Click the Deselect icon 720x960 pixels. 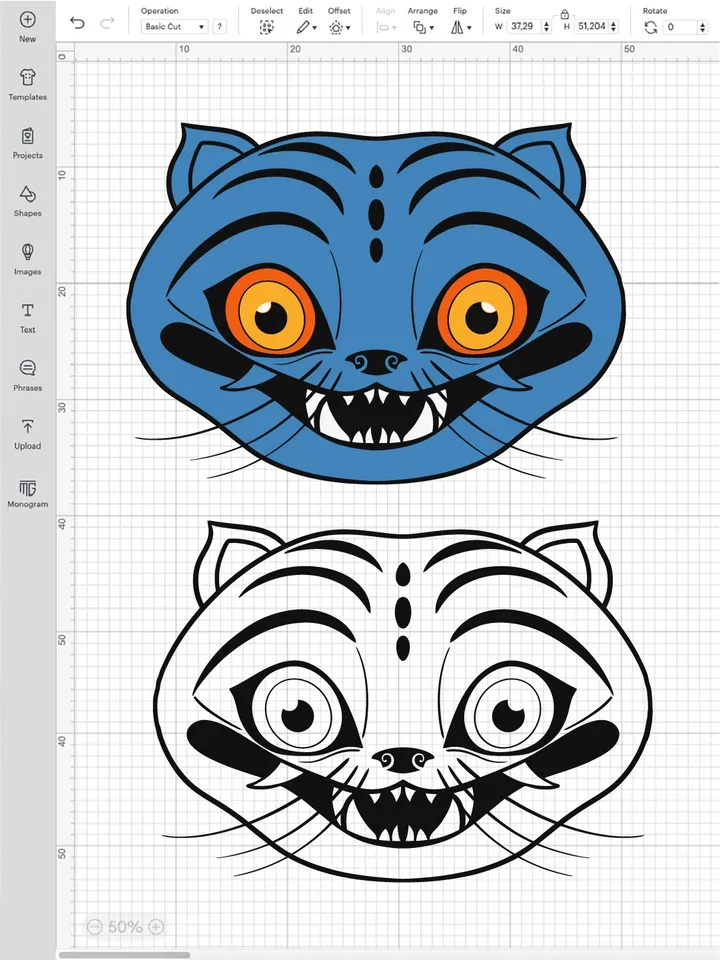pyautogui.click(x=266, y=28)
